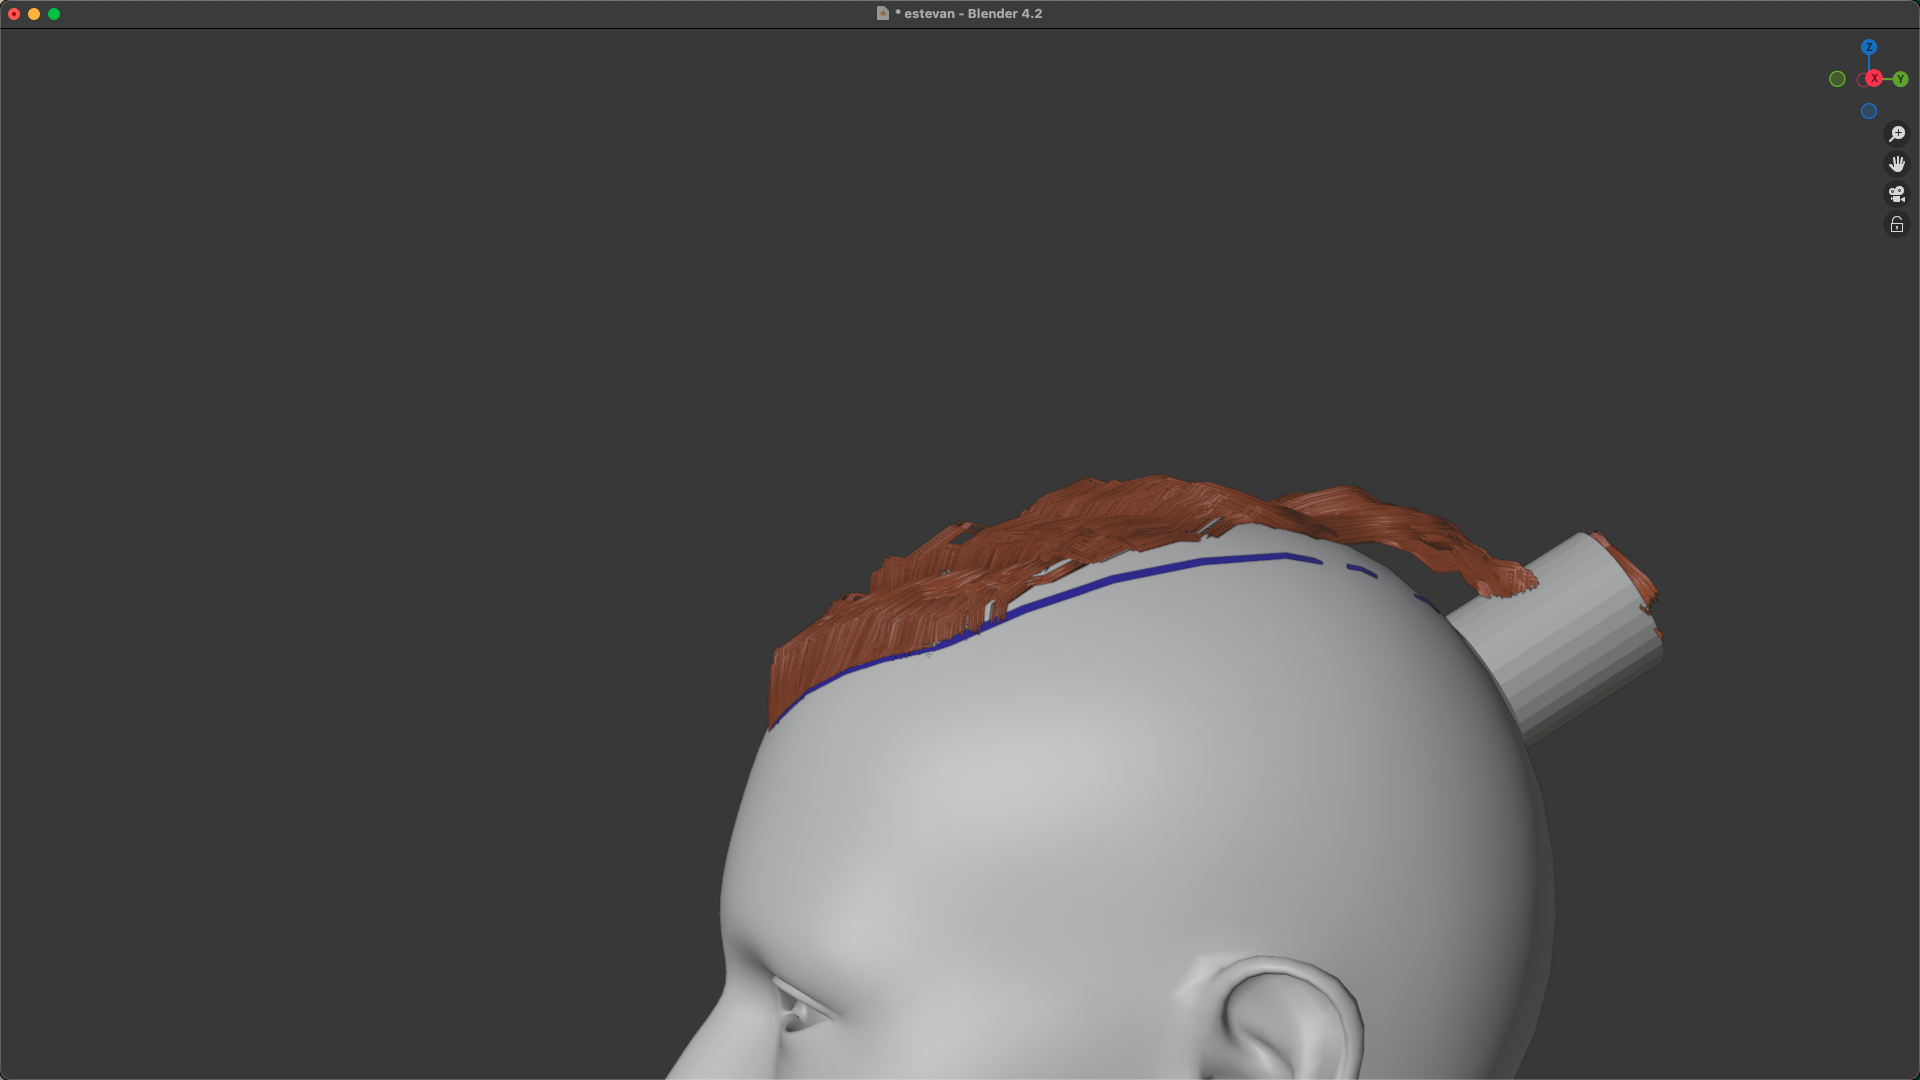Screen dimensions: 1920x1080
Task: Click the hollow blue negative Z axis circle
Action: 1868,111
